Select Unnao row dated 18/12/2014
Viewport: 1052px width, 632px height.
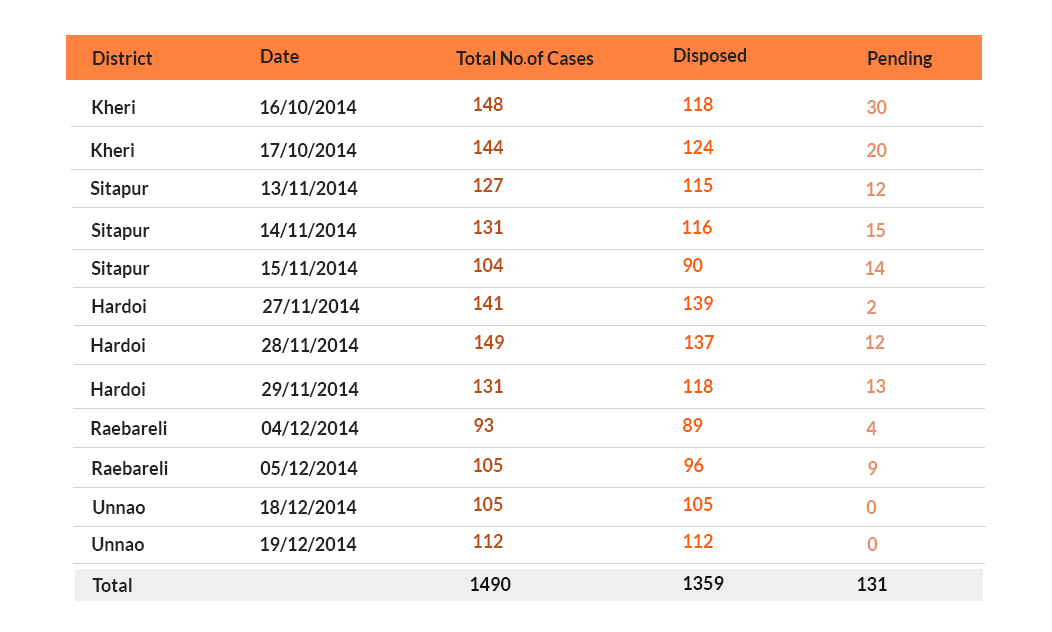pyautogui.click(x=529, y=507)
